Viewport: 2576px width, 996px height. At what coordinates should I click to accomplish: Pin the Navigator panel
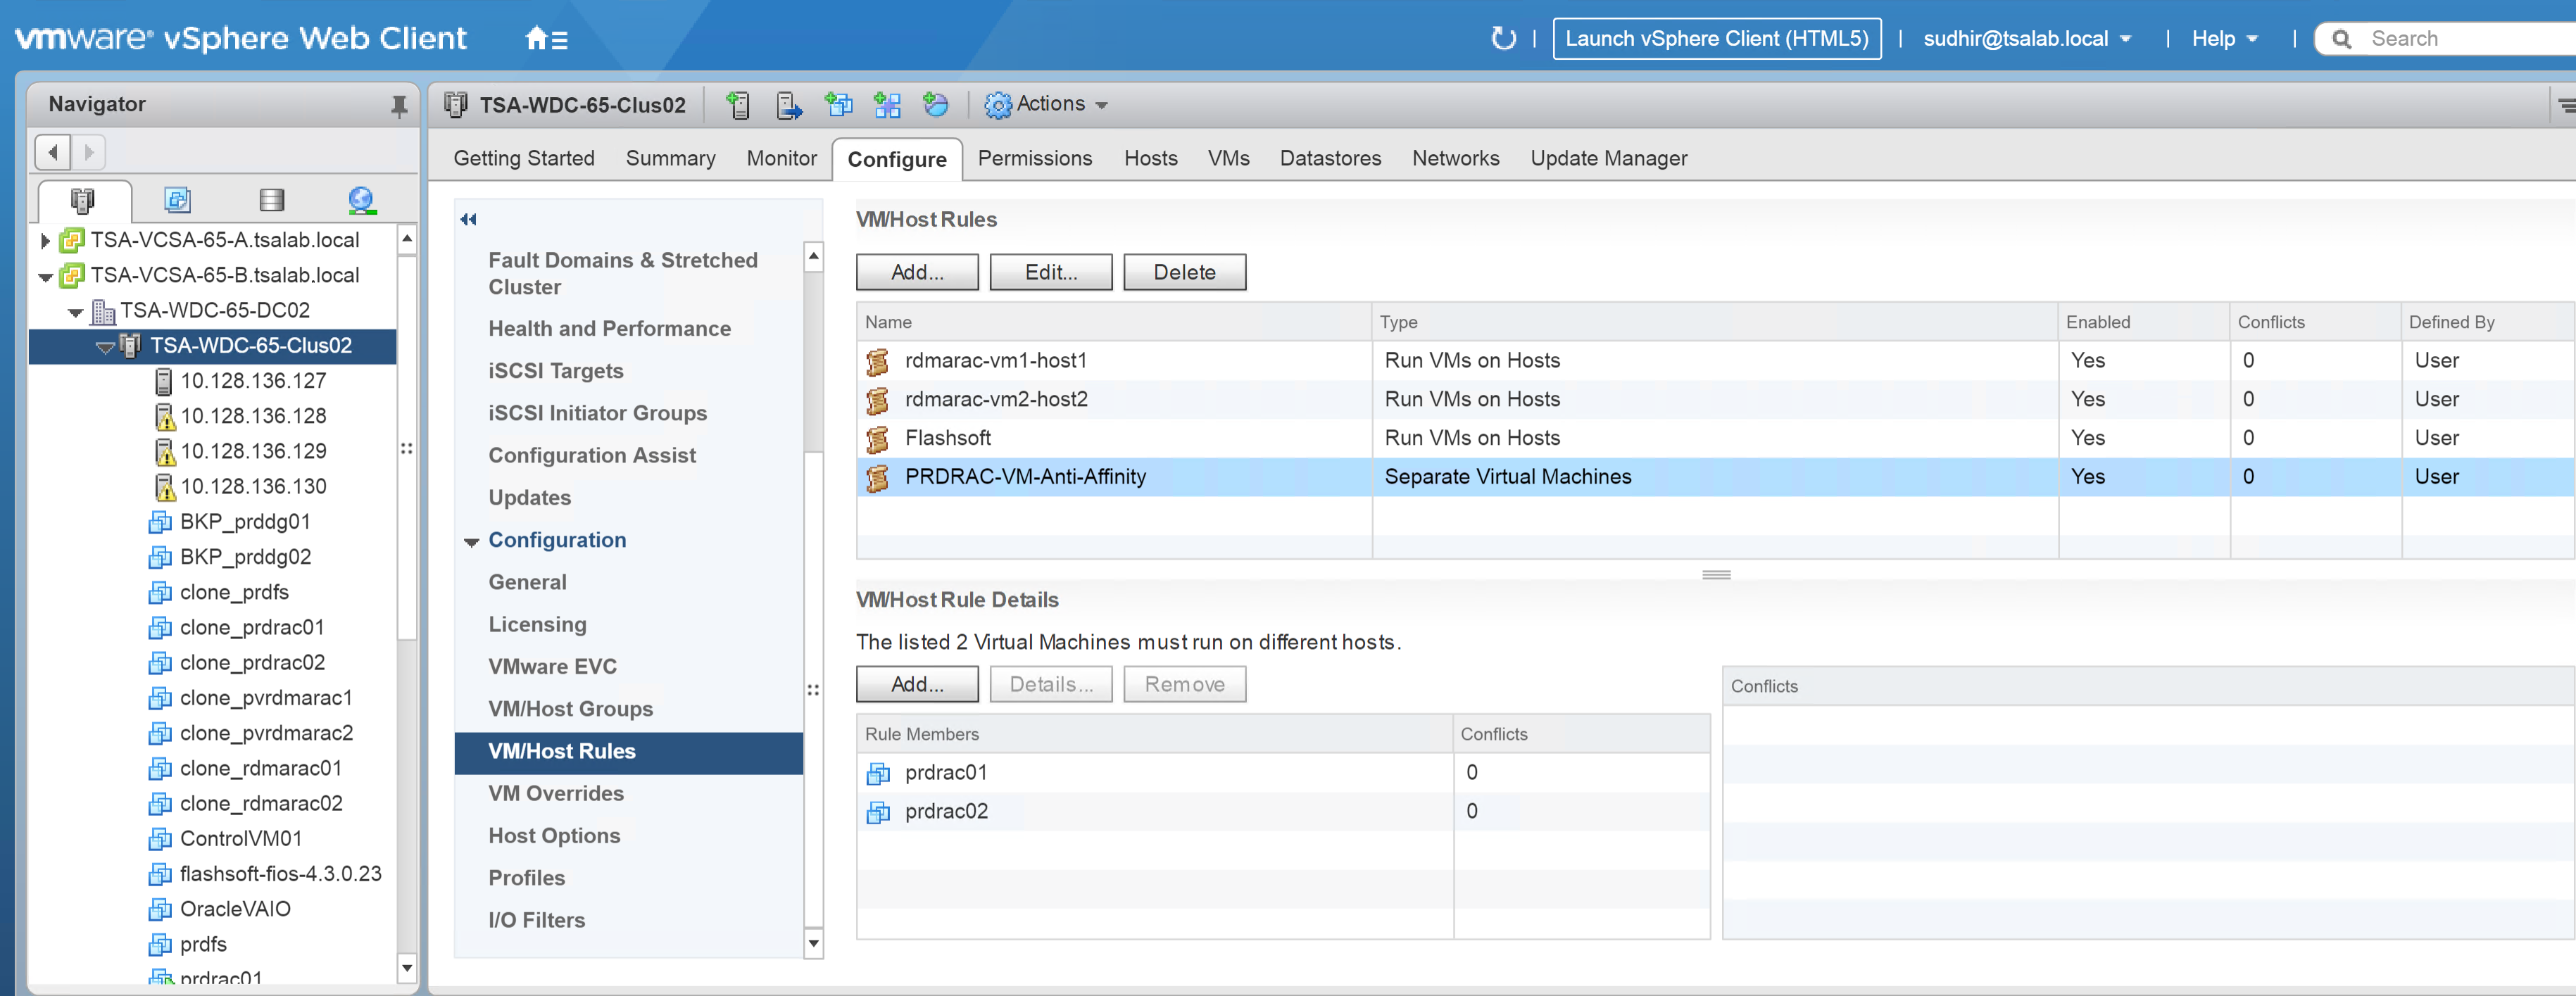pos(398,105)
